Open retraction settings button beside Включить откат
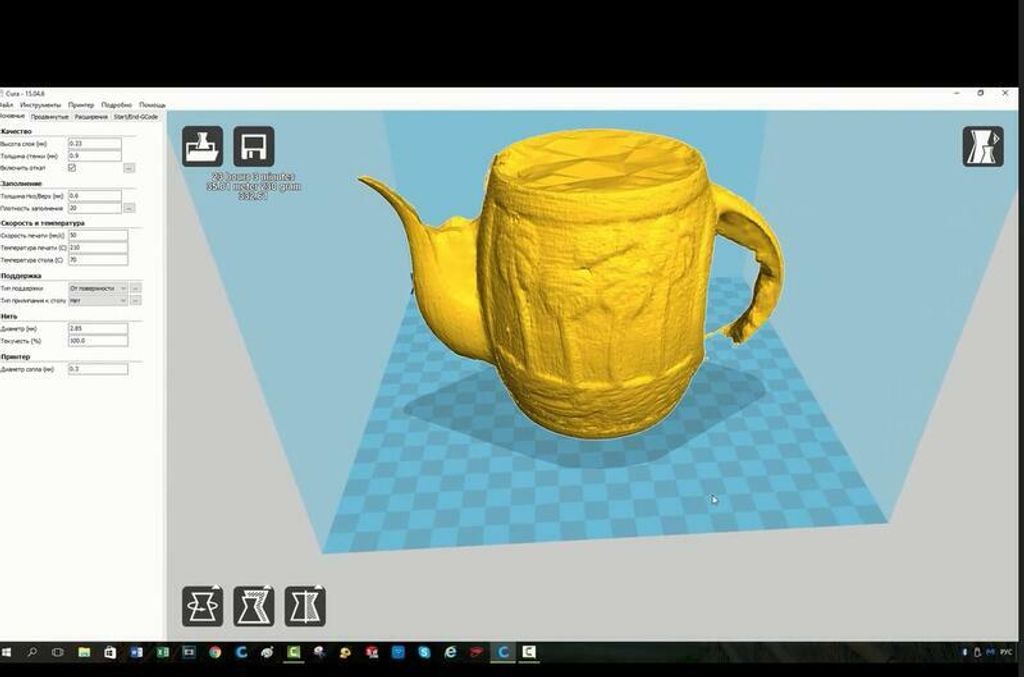The height and width of the screenshot is (677, 1024). pyautogui.click(x=129, y=168)
